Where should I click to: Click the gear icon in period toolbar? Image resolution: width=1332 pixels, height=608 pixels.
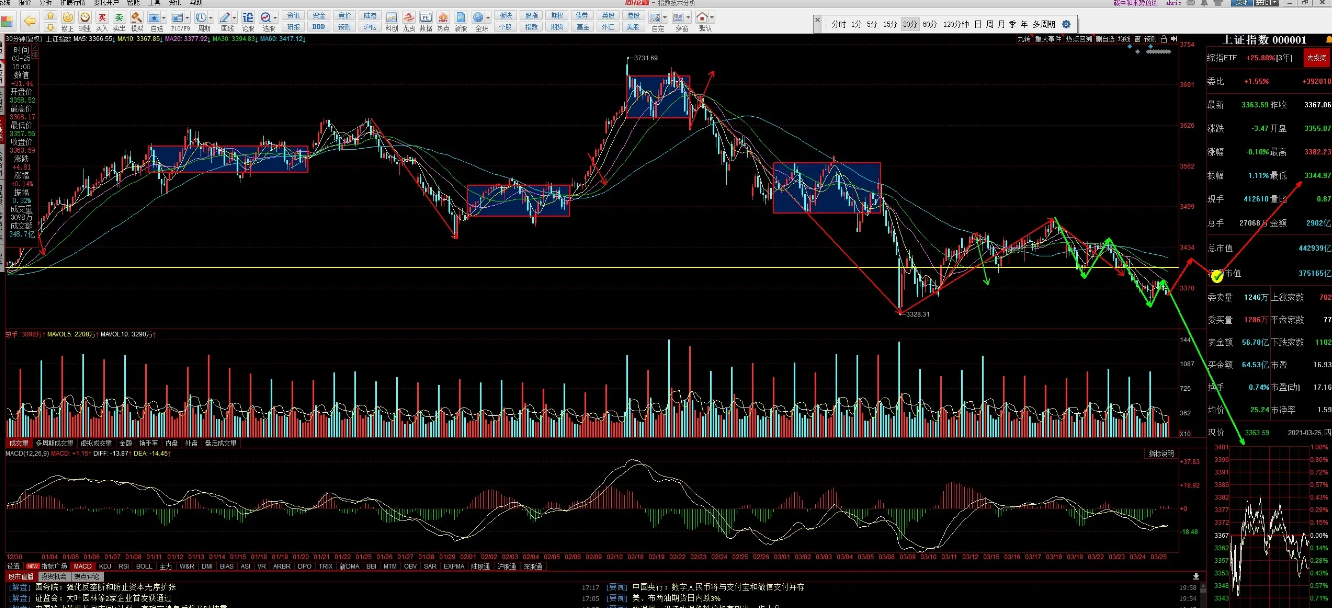[x=1065, y=24]
